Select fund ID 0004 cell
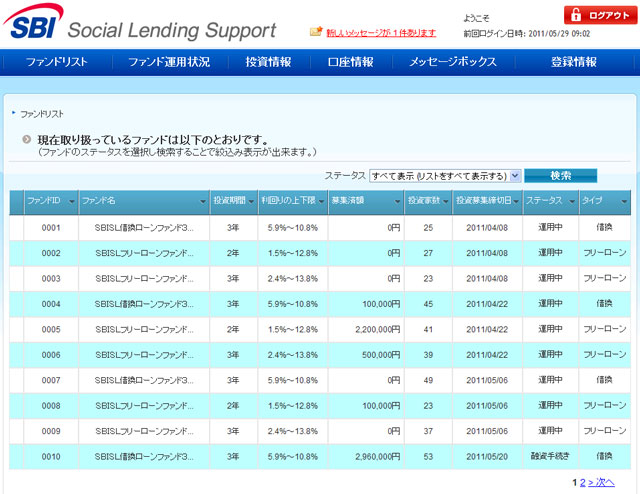This screenshot has width=640, height=494. click(x=51, y=304)
